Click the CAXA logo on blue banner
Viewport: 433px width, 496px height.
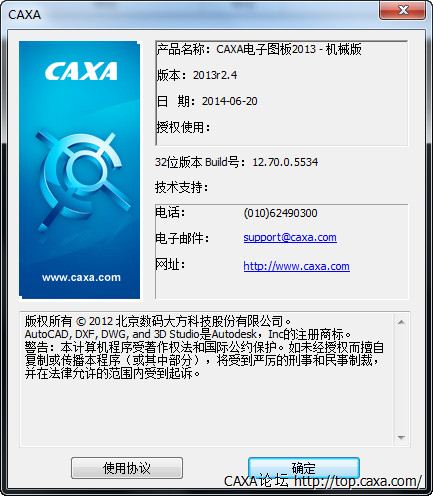click(81, 71)
